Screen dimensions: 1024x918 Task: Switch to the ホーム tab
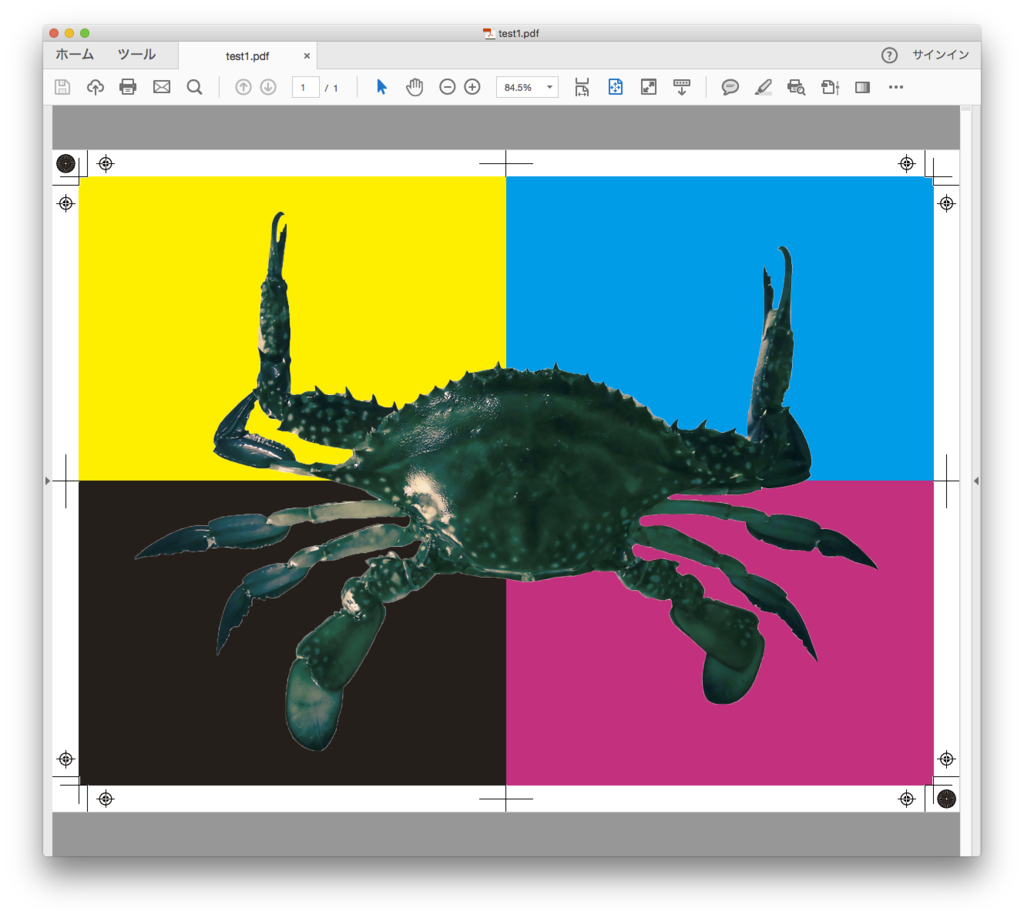[x=74, y=55]
